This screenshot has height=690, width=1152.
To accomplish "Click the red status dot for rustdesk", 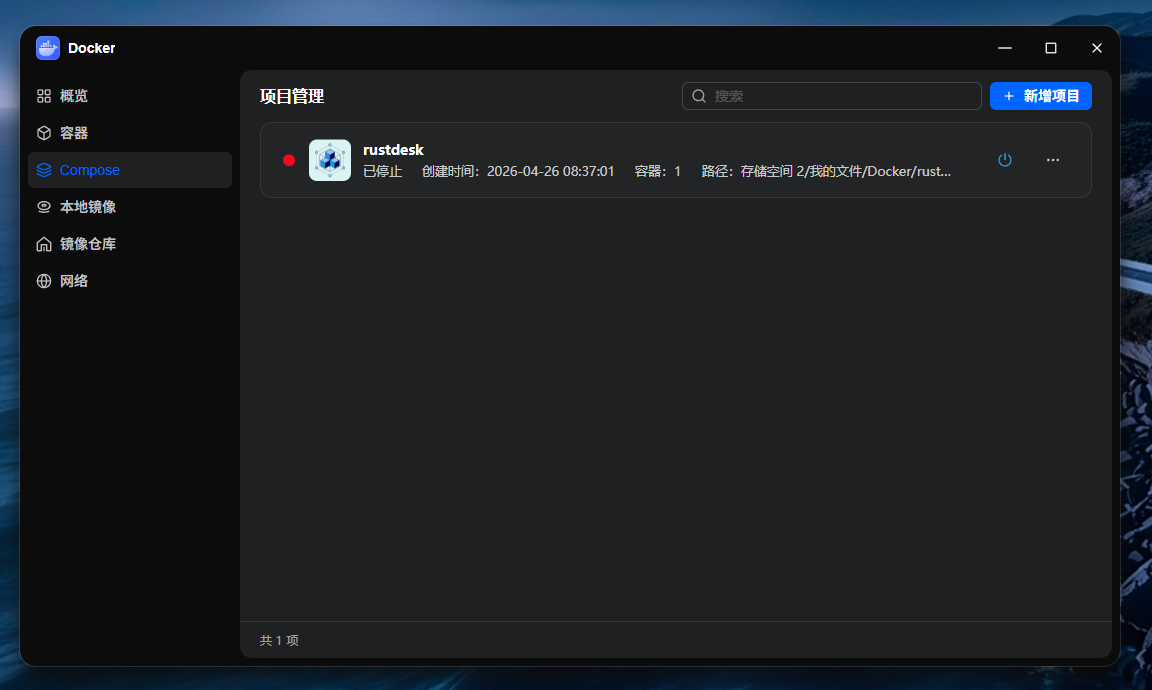I will [x=289, y=160].
